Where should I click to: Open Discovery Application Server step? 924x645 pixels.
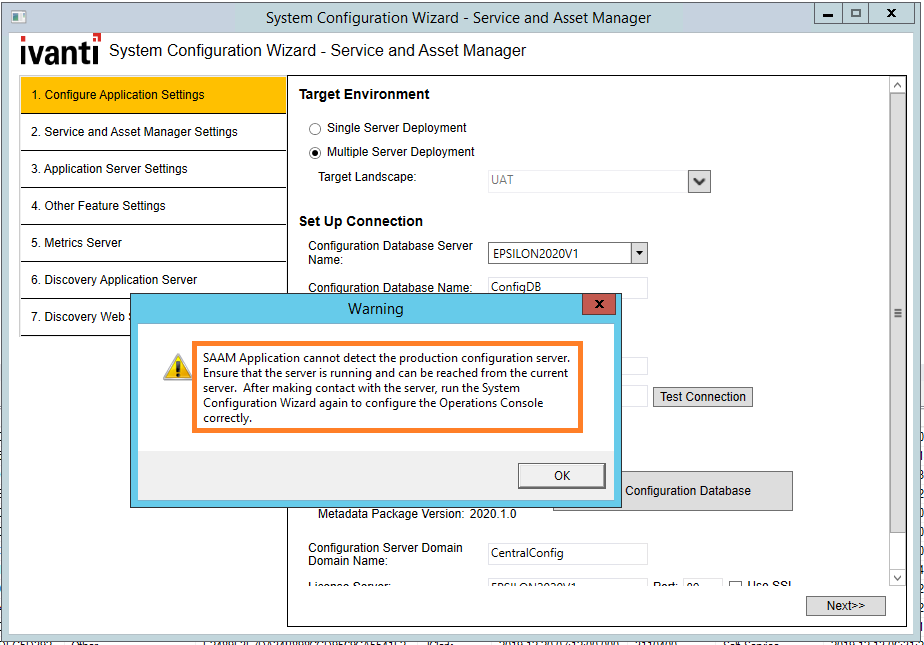[153, 280]
